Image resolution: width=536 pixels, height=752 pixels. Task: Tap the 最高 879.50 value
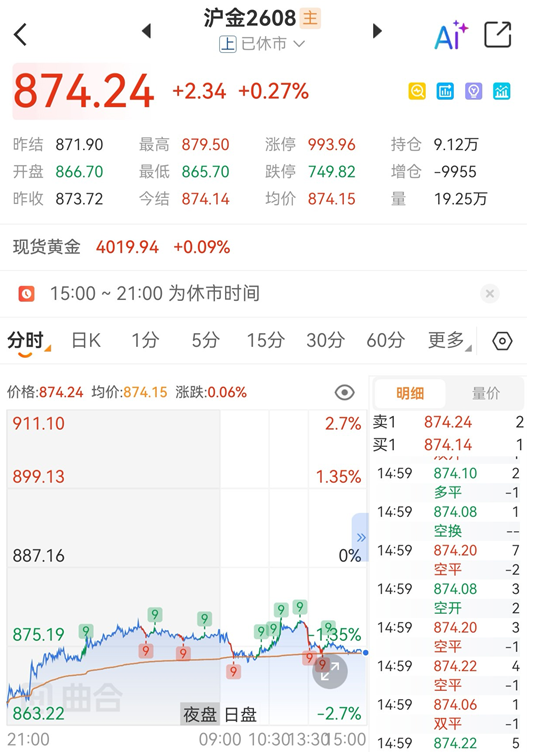(205, 144)
